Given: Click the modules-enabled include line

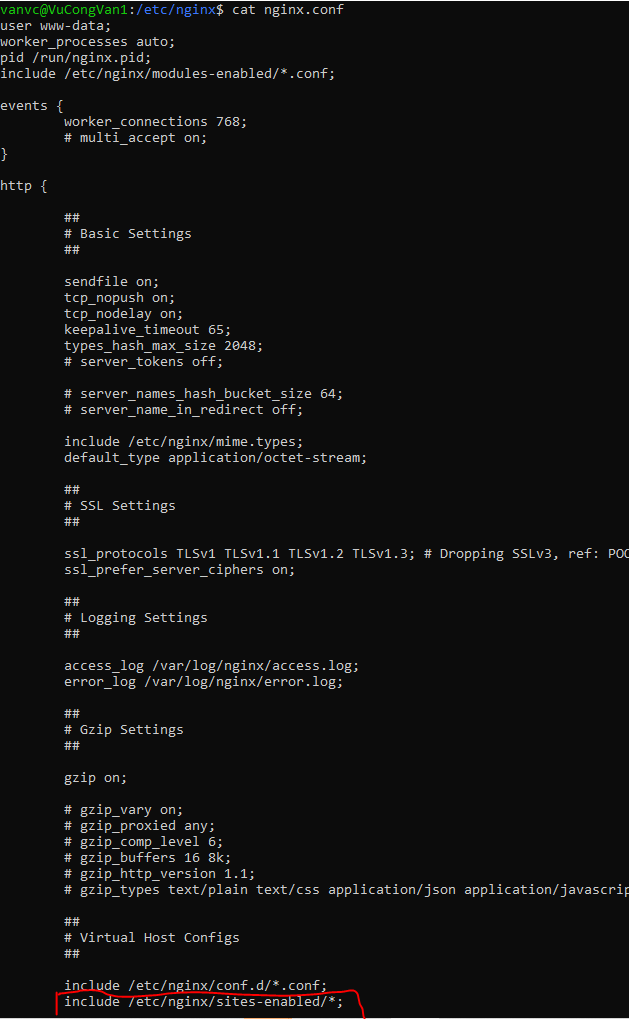Looking at the screenshot, I should click(x=168, y=73).
